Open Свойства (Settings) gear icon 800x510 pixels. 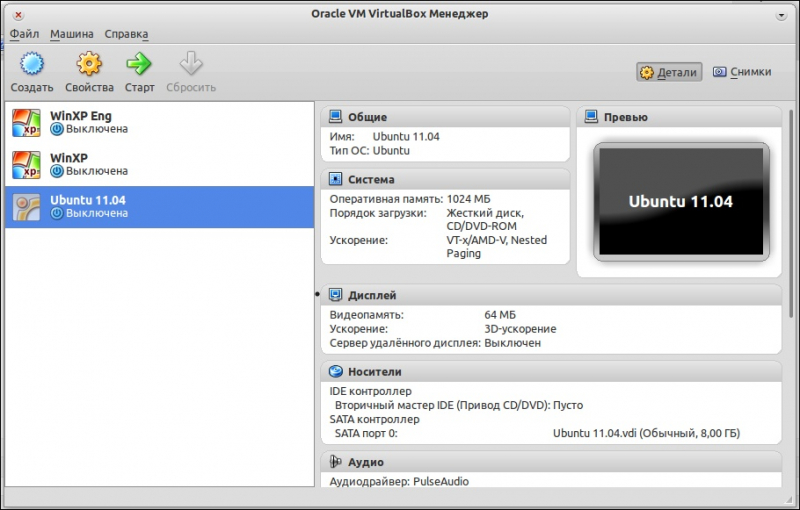[89, 66]
